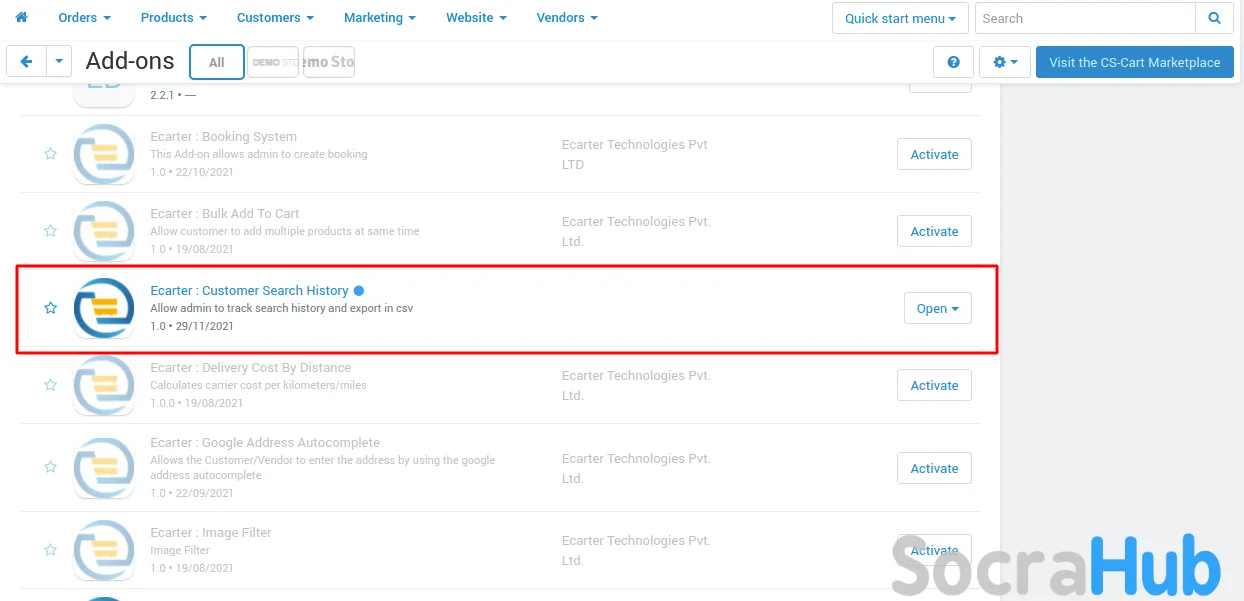Open the gear settings menu
The image size is (1244, 601).
[x=1005, y=62]
